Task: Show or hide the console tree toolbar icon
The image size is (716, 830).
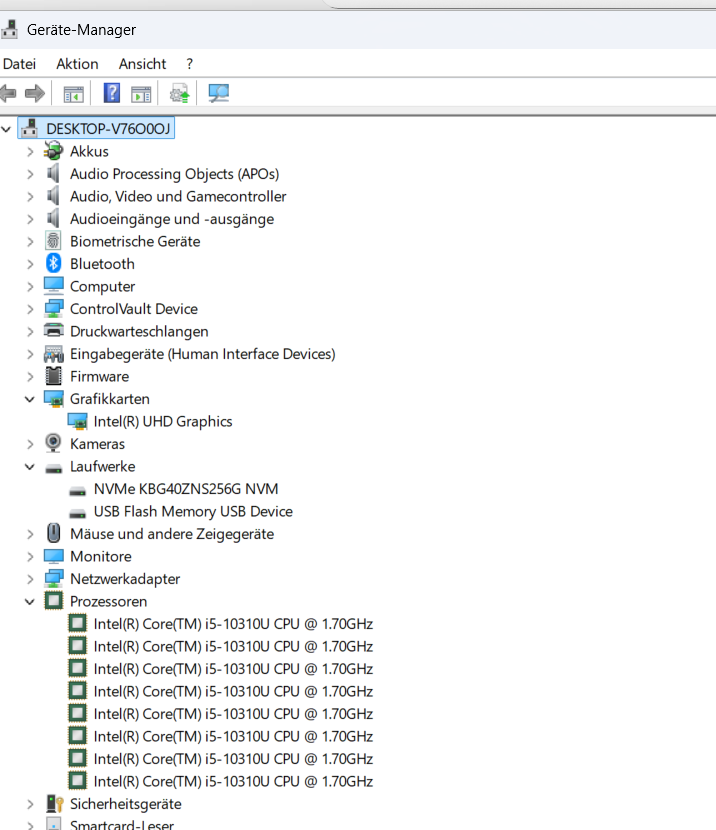Action: point(74,94)
